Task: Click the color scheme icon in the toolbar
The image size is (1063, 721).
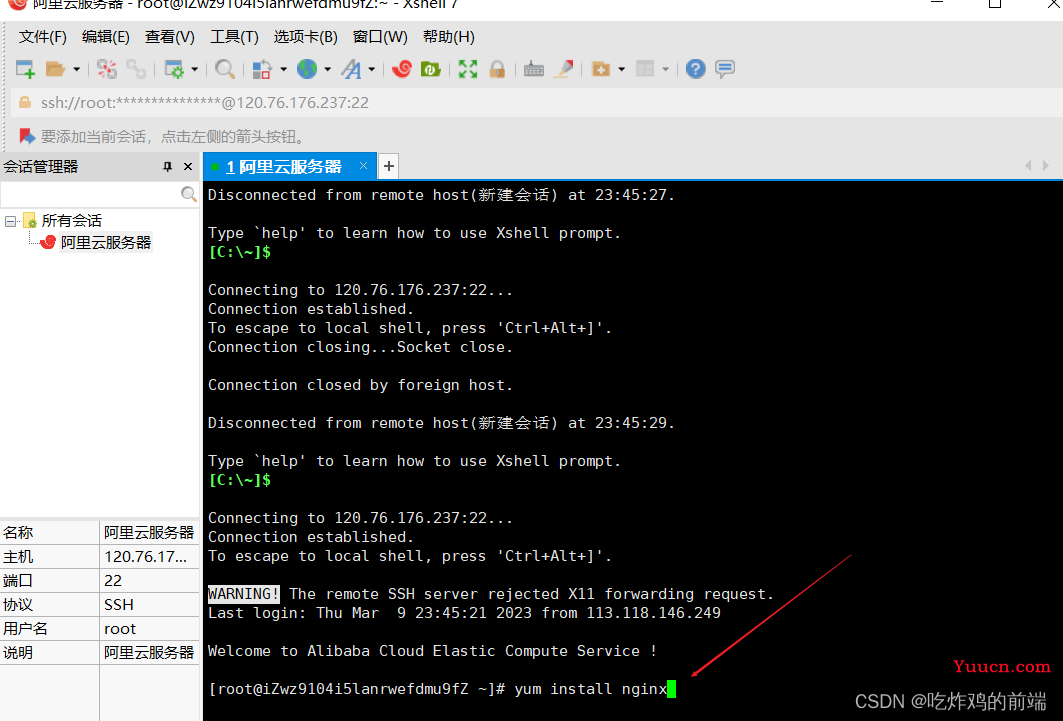Action: (x=262, y=68)
